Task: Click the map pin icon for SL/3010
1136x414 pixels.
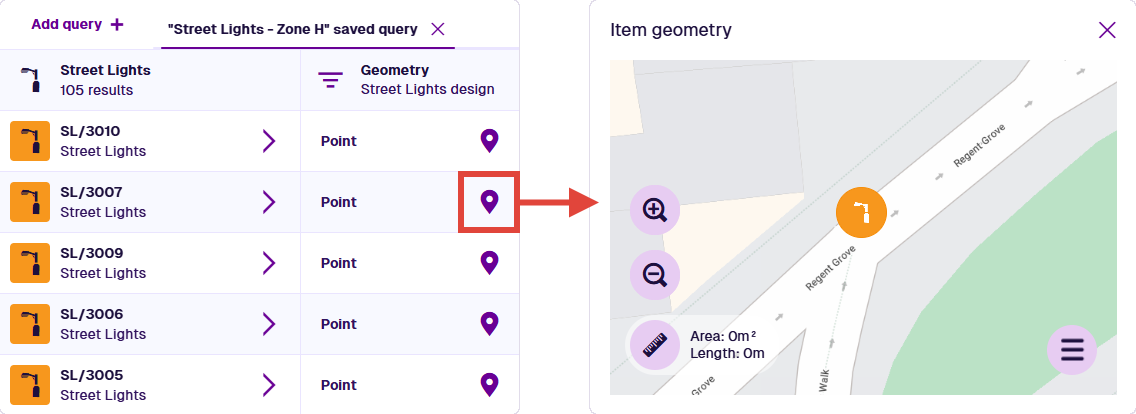Action: pyautogui.click(x=489, y=141)
